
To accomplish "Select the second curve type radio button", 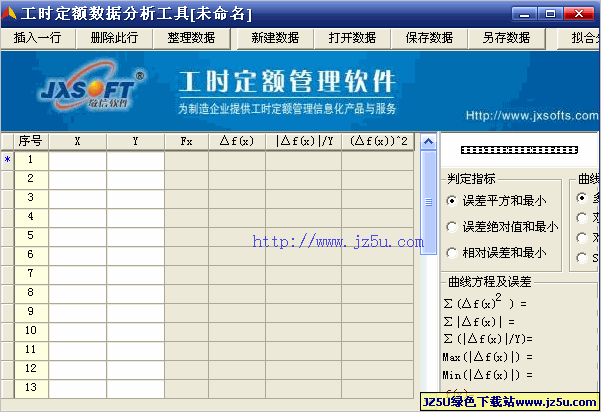I will (x=582, y=218).
